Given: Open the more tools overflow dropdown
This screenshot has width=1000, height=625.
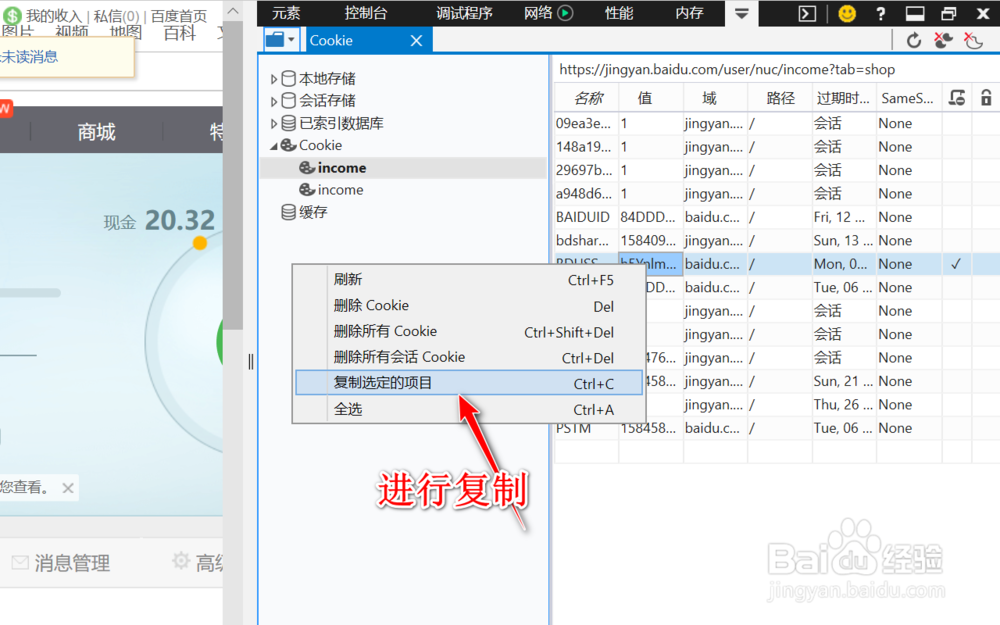Looking at the screenshot, I should click(742, 13).
